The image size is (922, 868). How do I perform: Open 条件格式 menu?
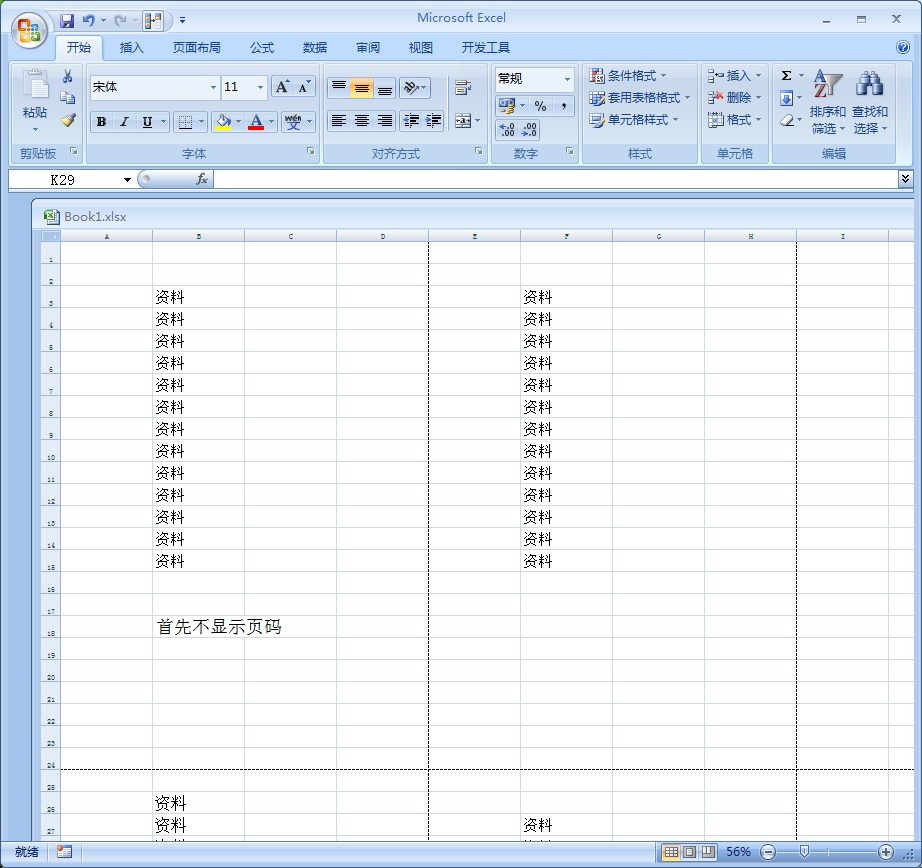point(628,76)
